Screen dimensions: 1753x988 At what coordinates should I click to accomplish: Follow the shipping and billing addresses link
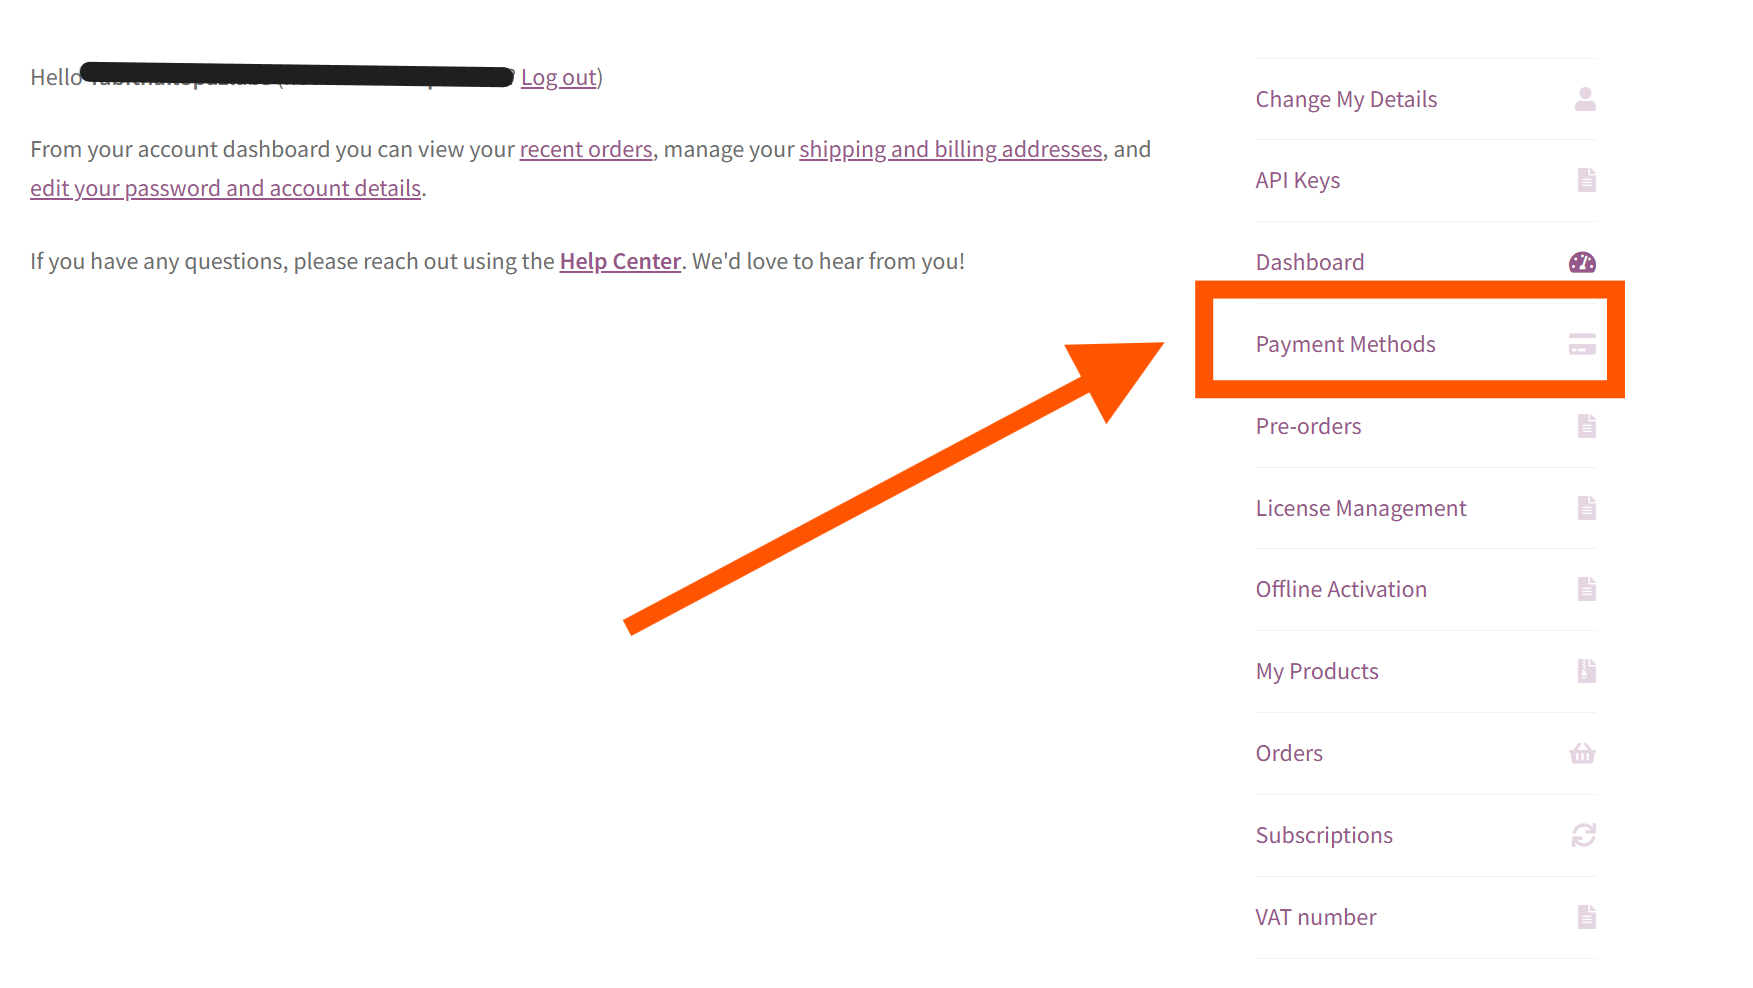click(951, 149)
